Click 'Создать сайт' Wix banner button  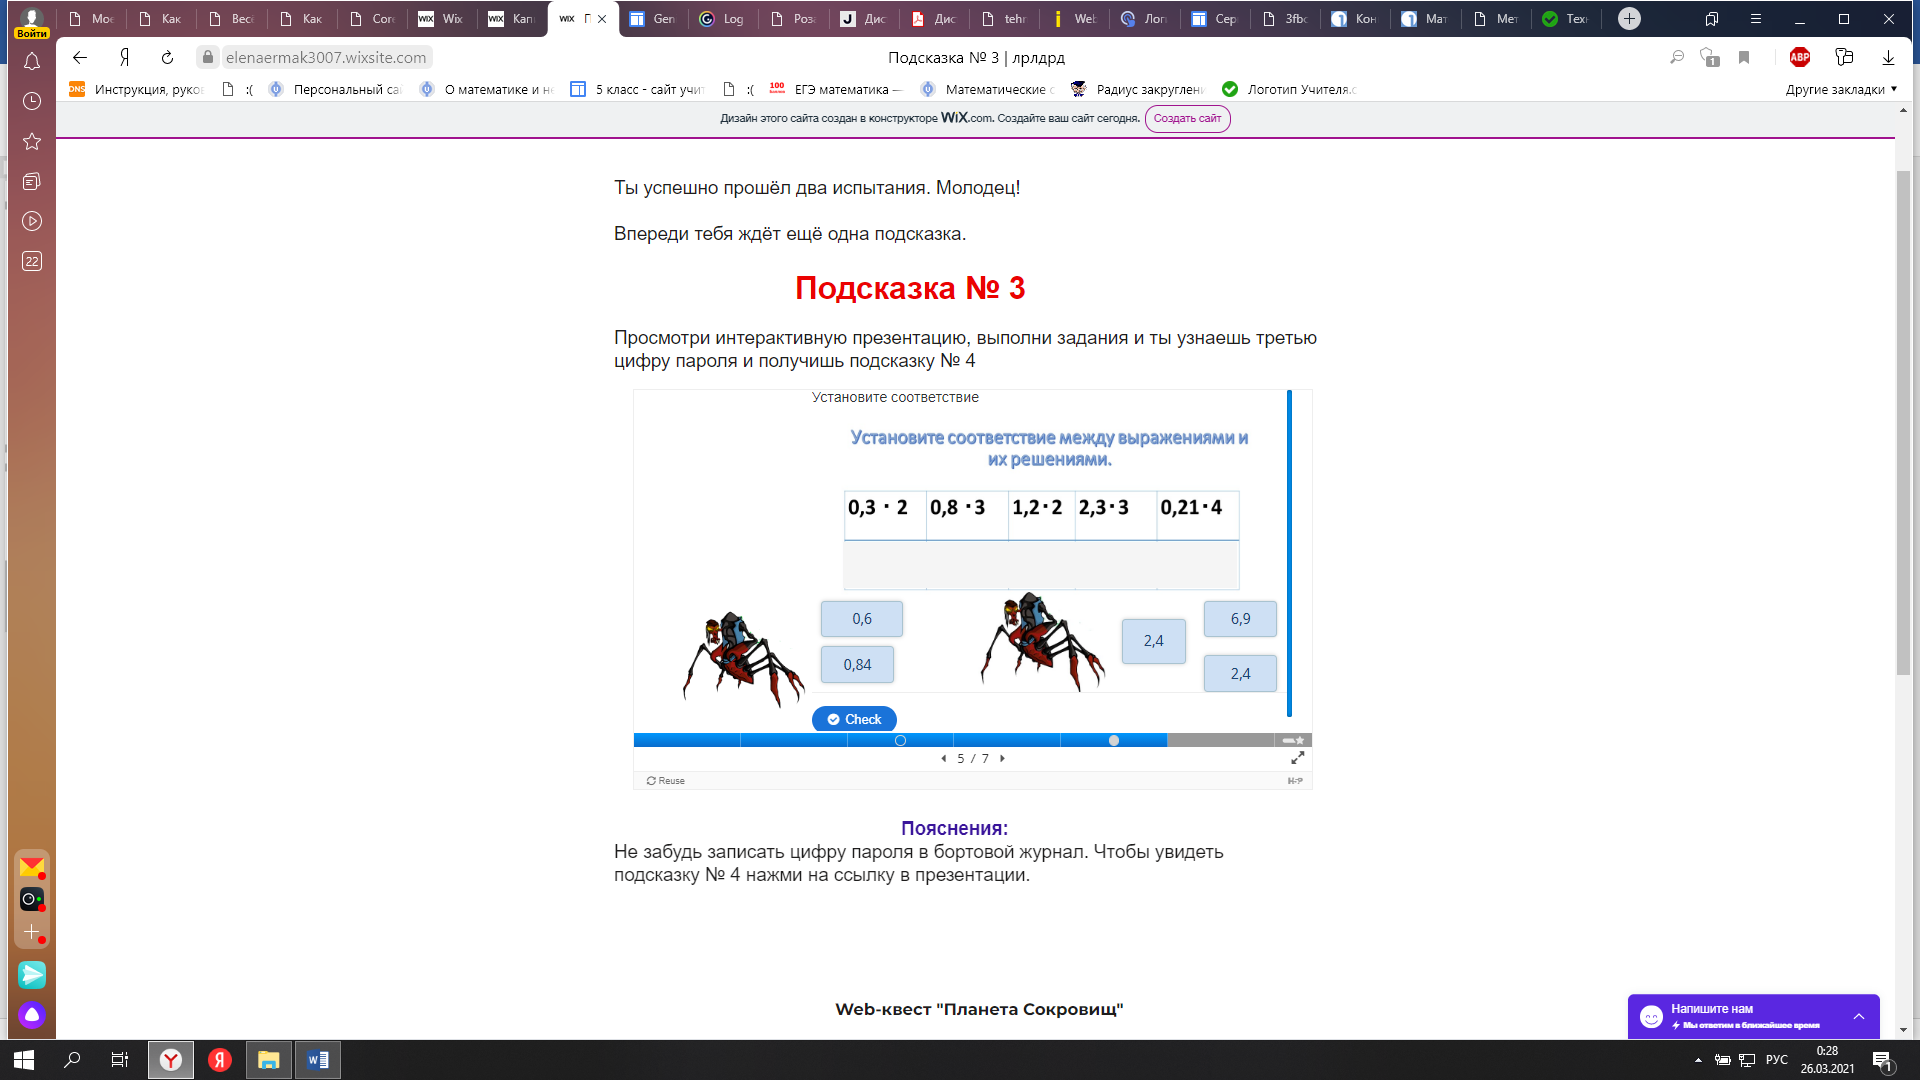[x=1187, y=118]
